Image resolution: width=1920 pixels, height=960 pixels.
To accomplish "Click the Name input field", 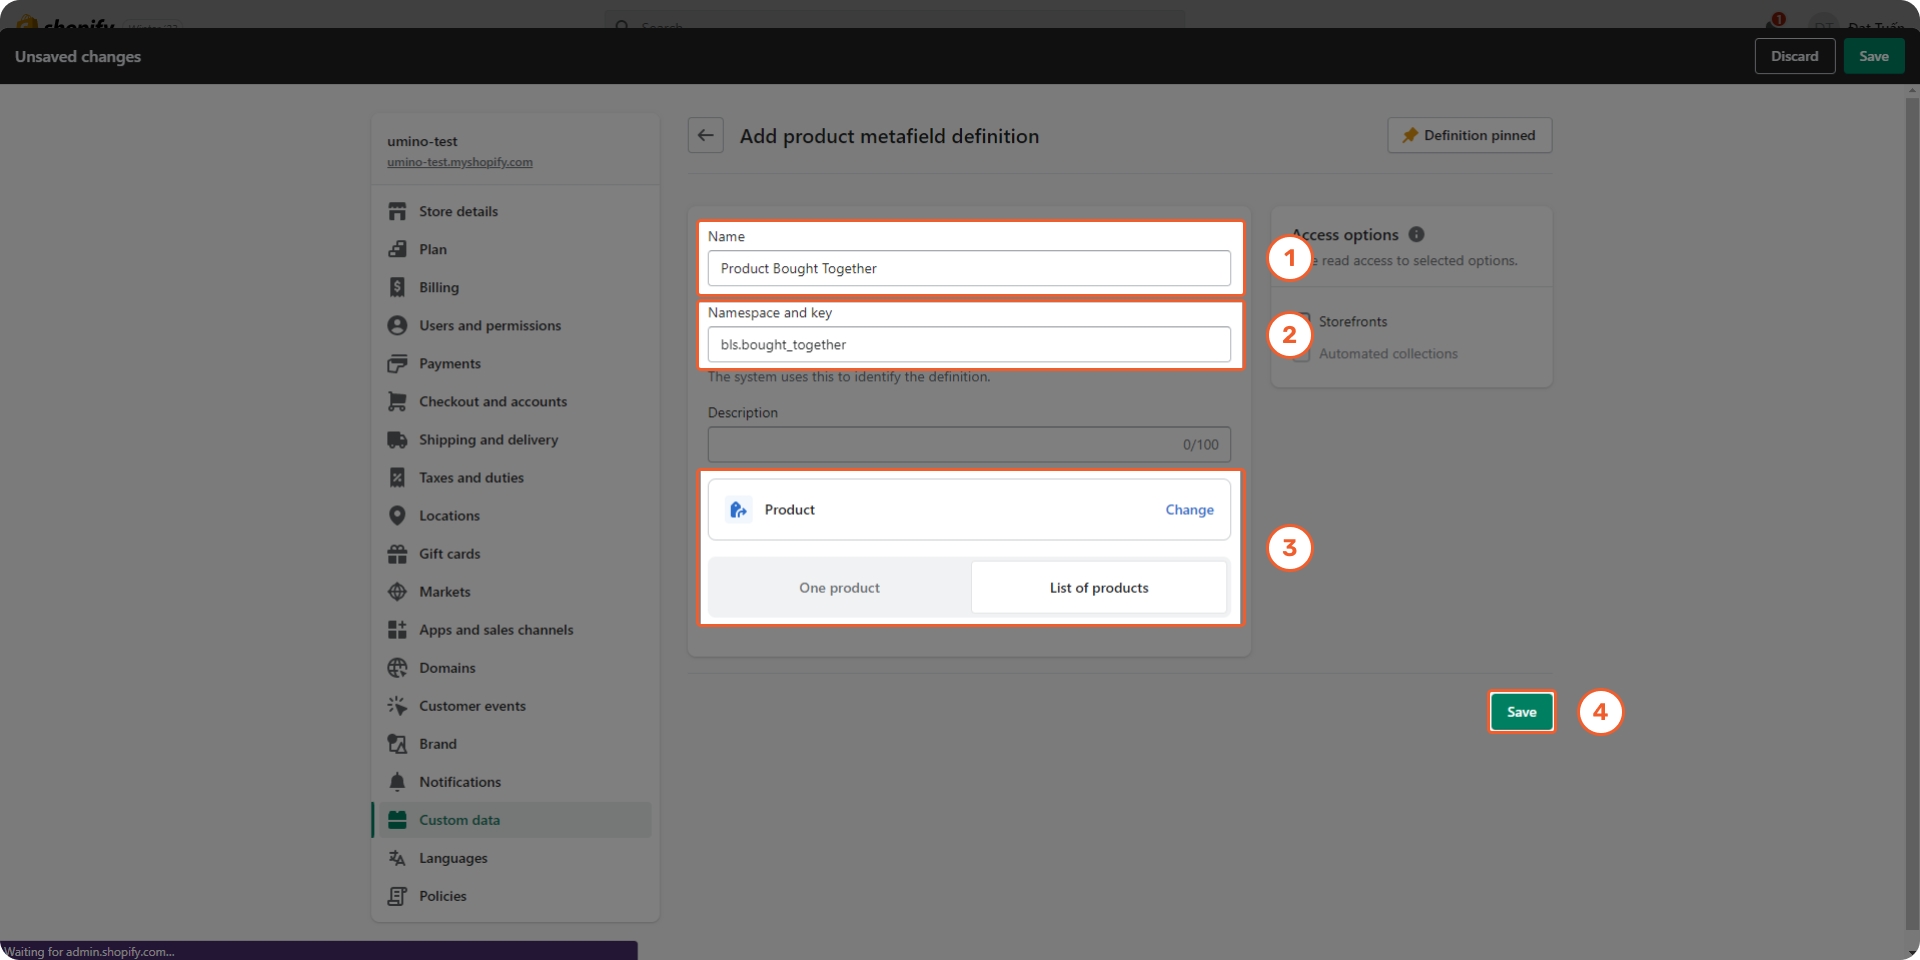I will [x=968, y=268].
